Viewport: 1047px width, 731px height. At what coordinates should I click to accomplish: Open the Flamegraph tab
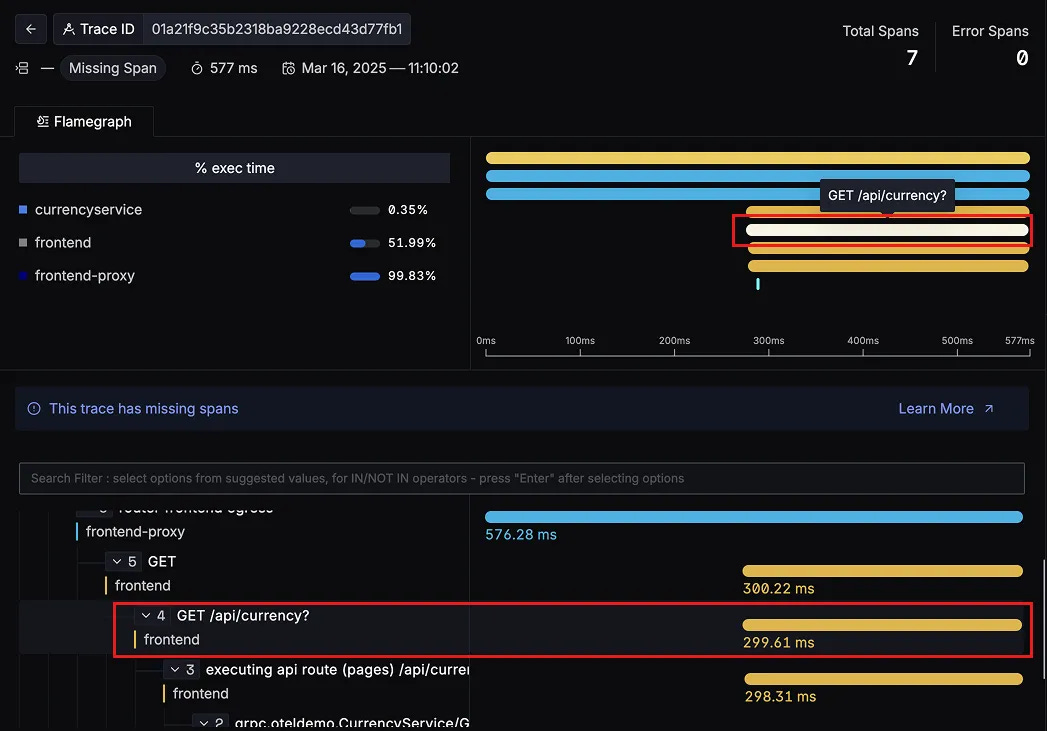click(x=84, y=121)
